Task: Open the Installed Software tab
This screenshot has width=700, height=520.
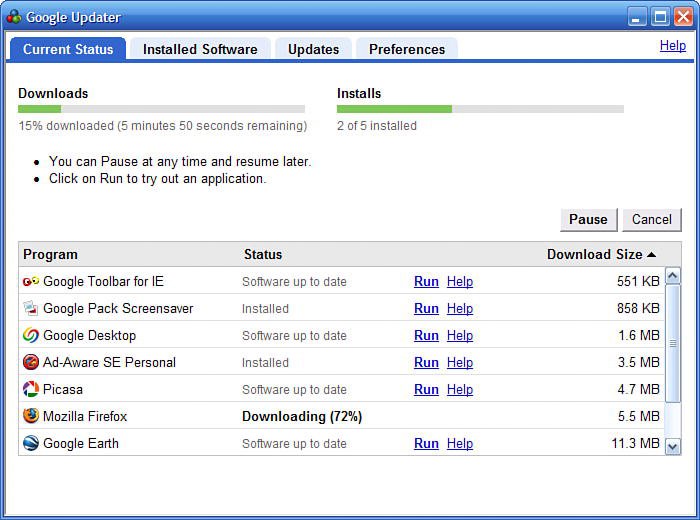Action: click(x=200, y=49)
